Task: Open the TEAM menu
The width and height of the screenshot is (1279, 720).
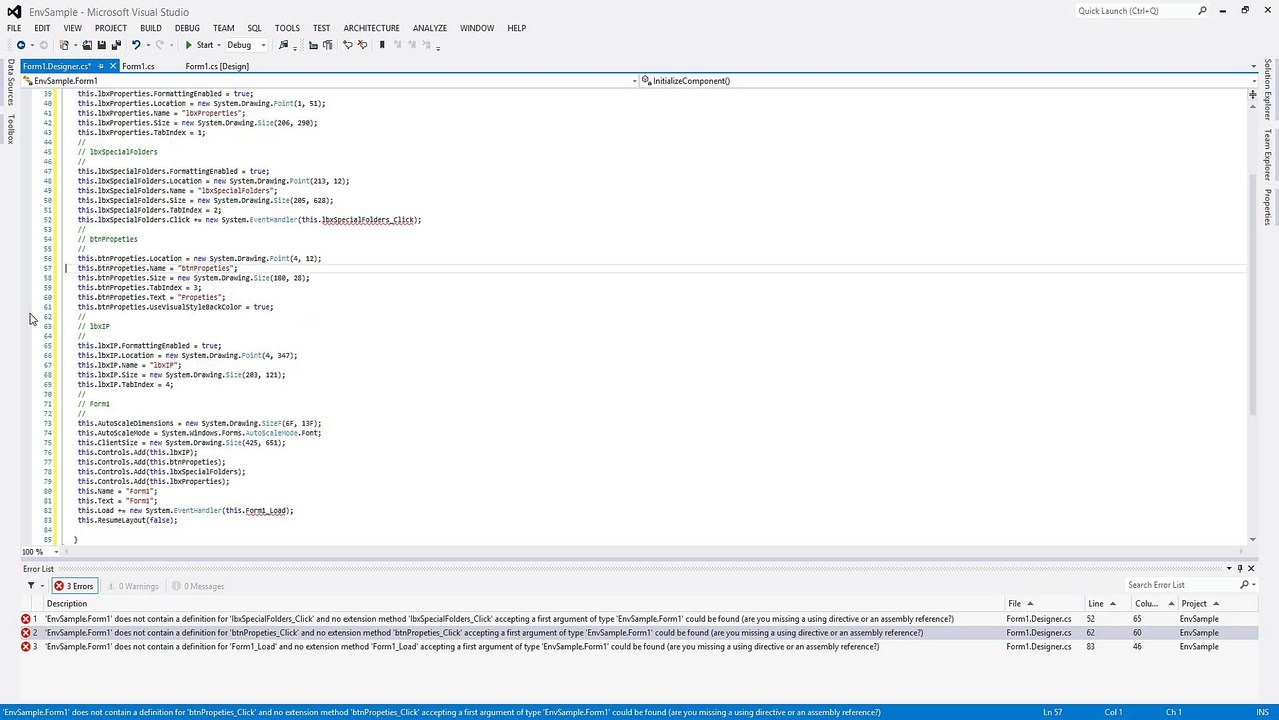Action: coord(224,28)
